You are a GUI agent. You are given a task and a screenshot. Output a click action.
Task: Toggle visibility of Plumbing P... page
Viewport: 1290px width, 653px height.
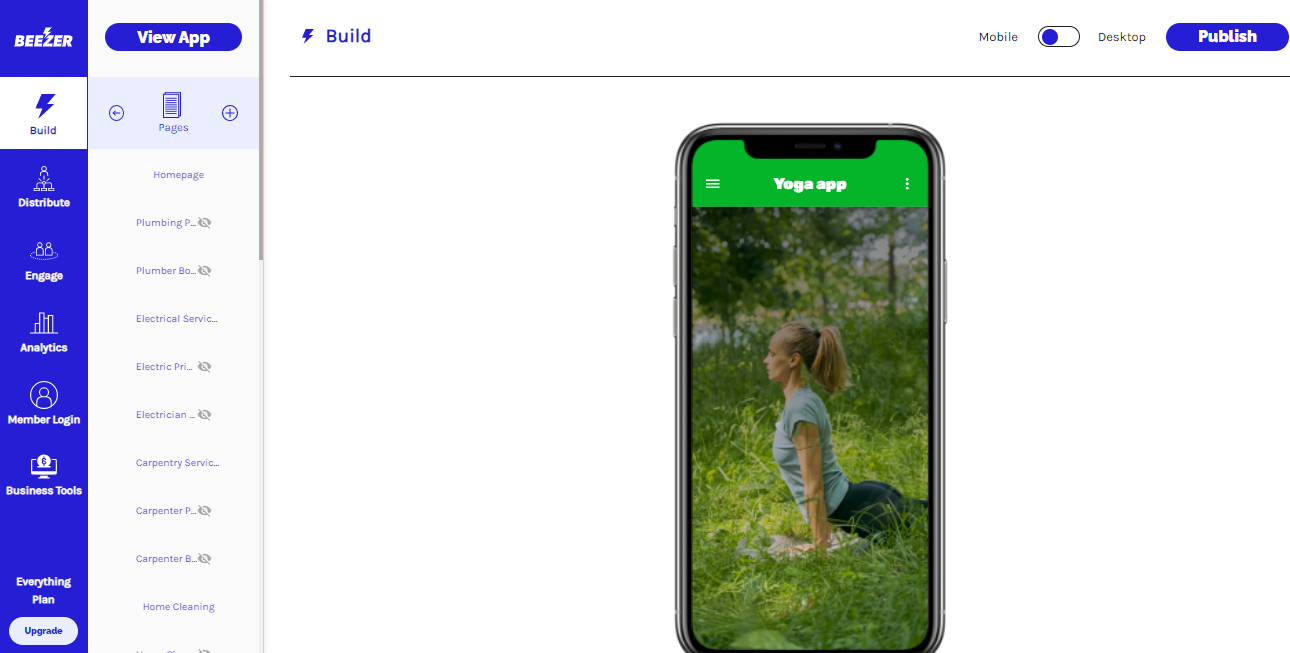(x=204, y=223)
